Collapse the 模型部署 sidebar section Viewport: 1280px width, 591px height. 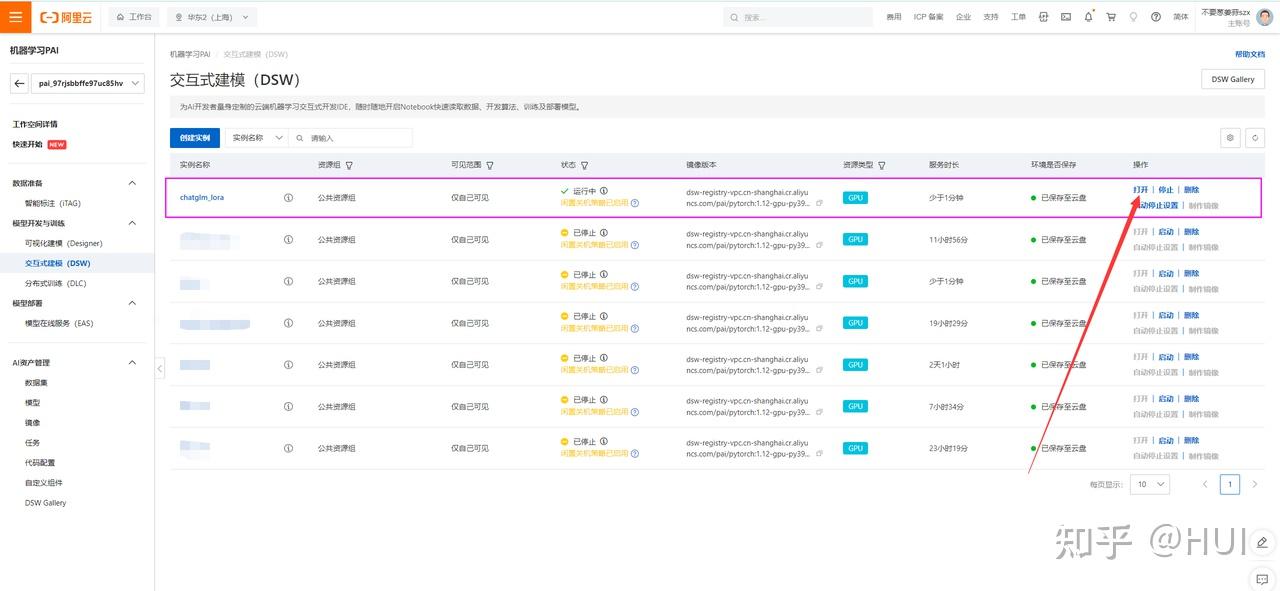[x=132, y=303]
